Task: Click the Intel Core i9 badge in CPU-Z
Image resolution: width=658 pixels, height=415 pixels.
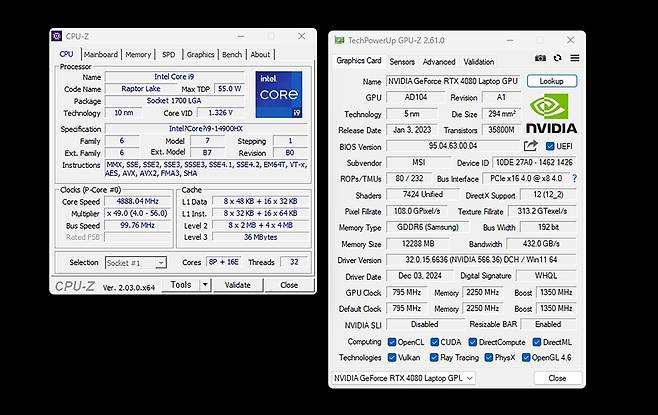Action: (279, 94)
